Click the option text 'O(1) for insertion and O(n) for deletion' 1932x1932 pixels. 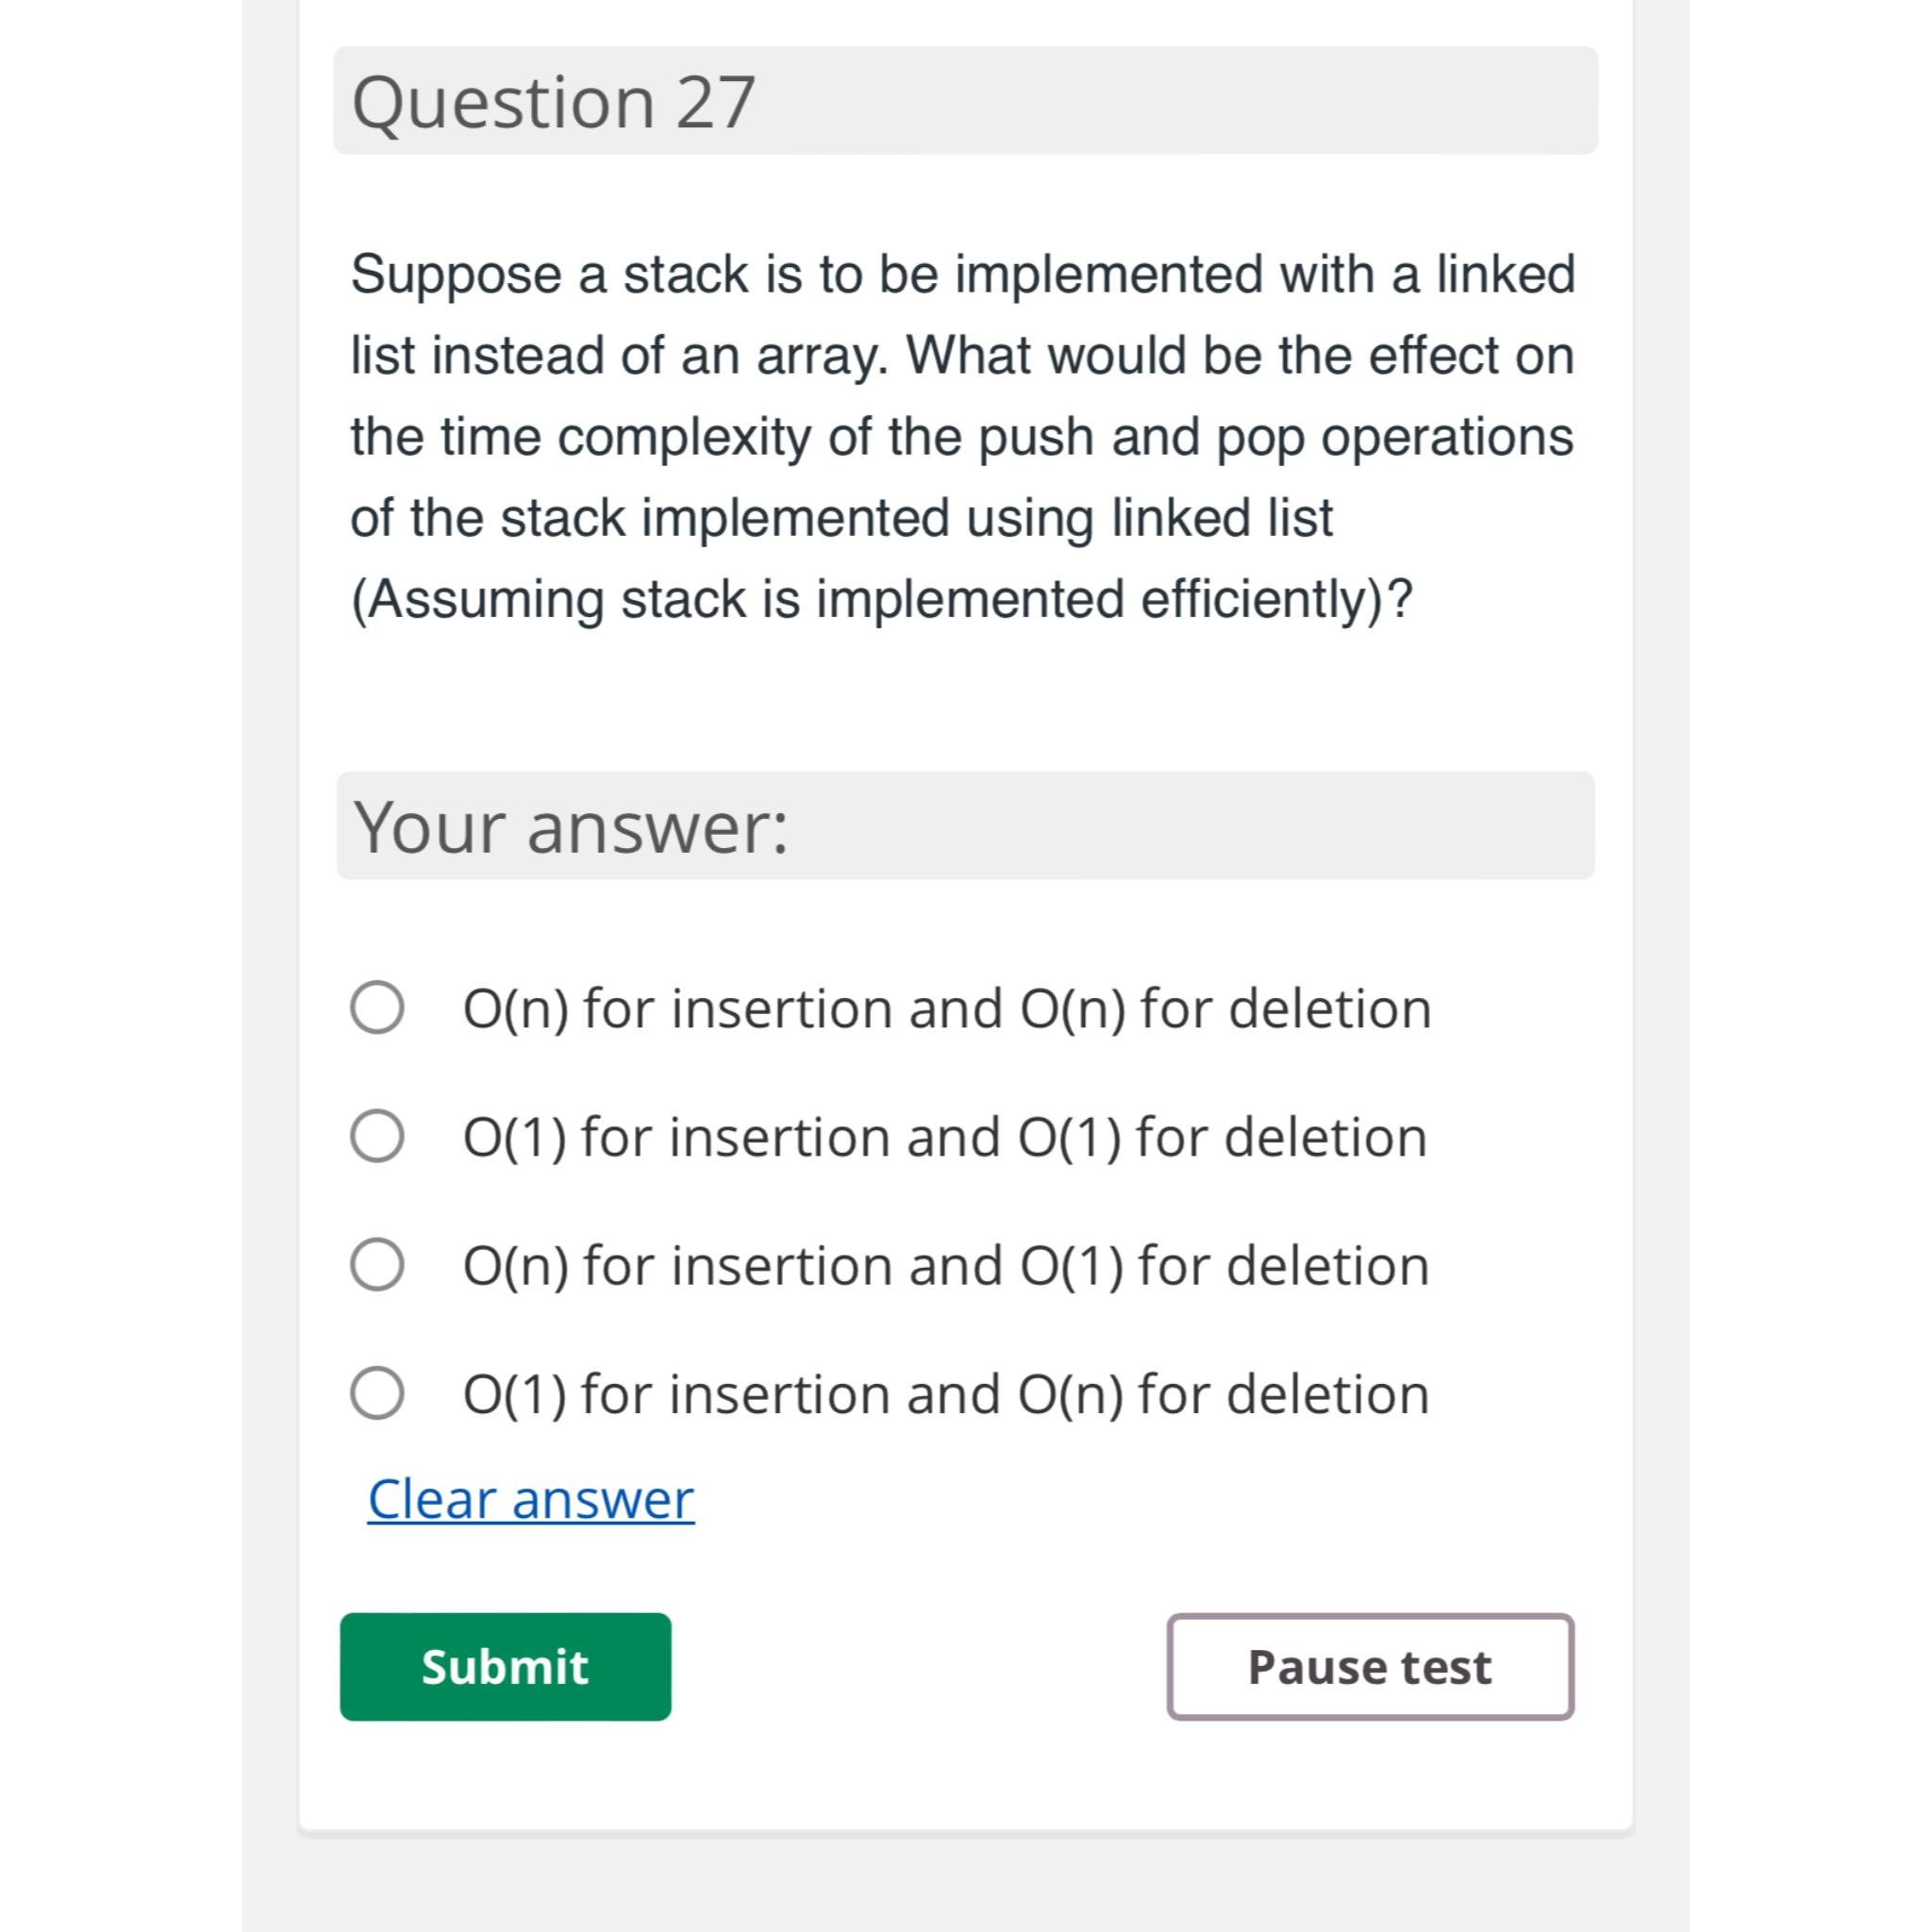pyautogui.click(x=946, y=1394)
